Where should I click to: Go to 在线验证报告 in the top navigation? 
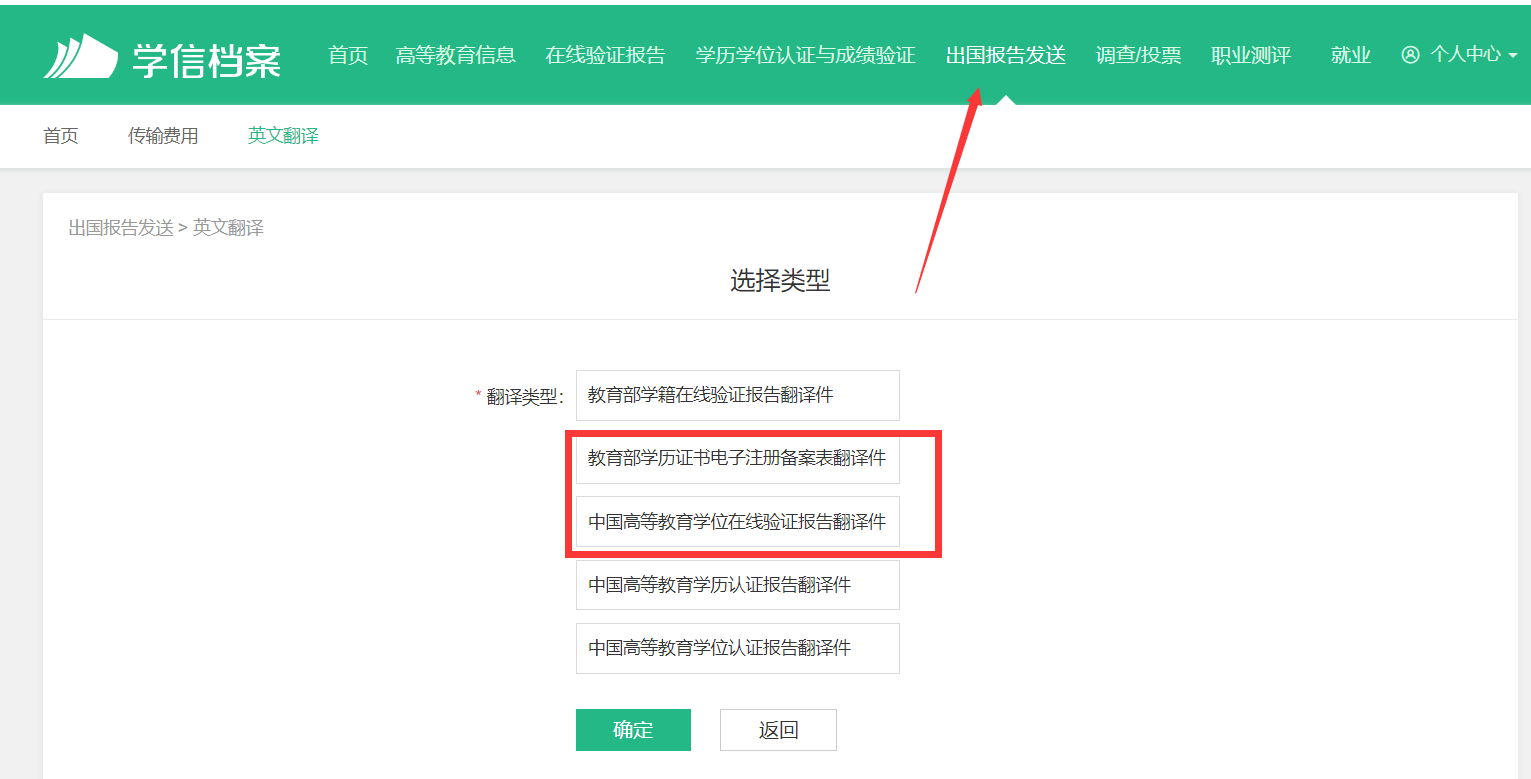click(x=605, y=55)
